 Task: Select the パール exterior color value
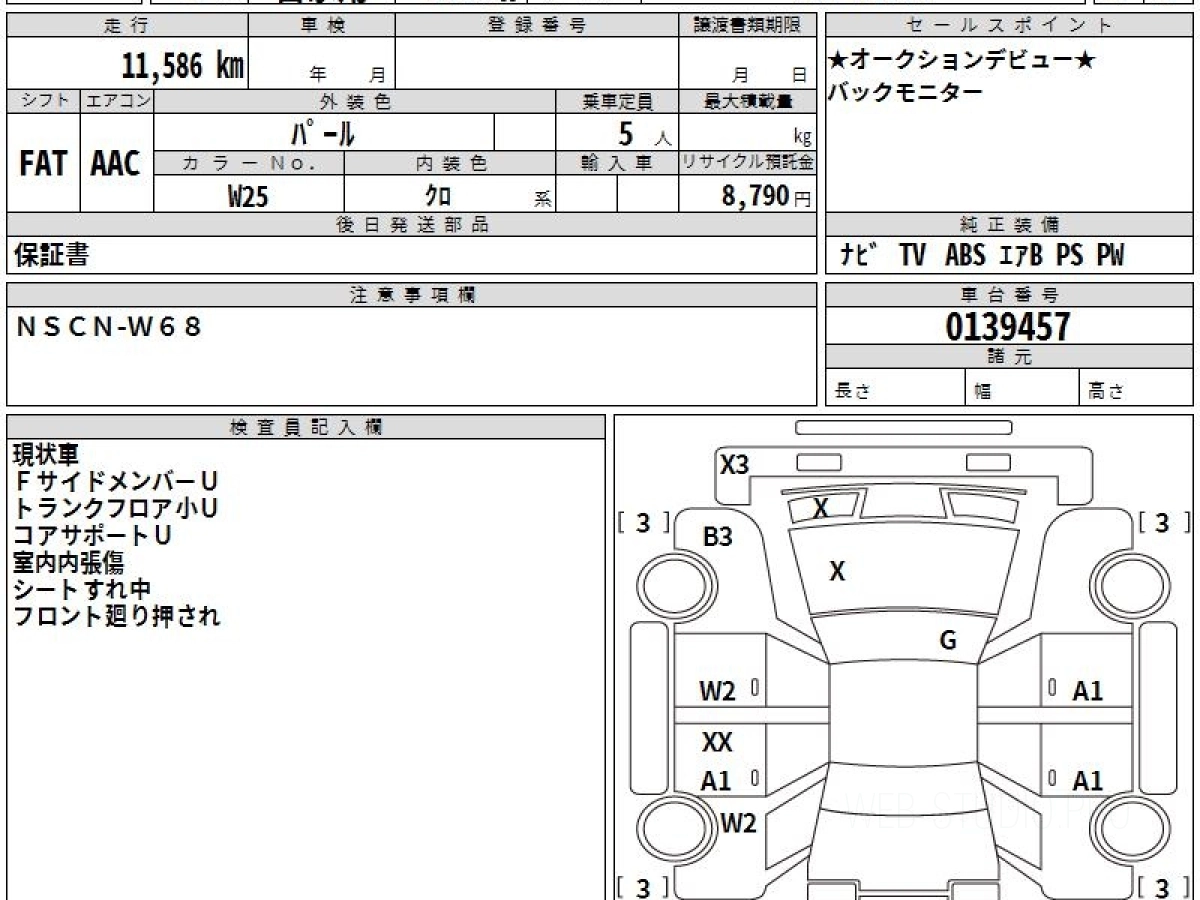click(323, 132)
